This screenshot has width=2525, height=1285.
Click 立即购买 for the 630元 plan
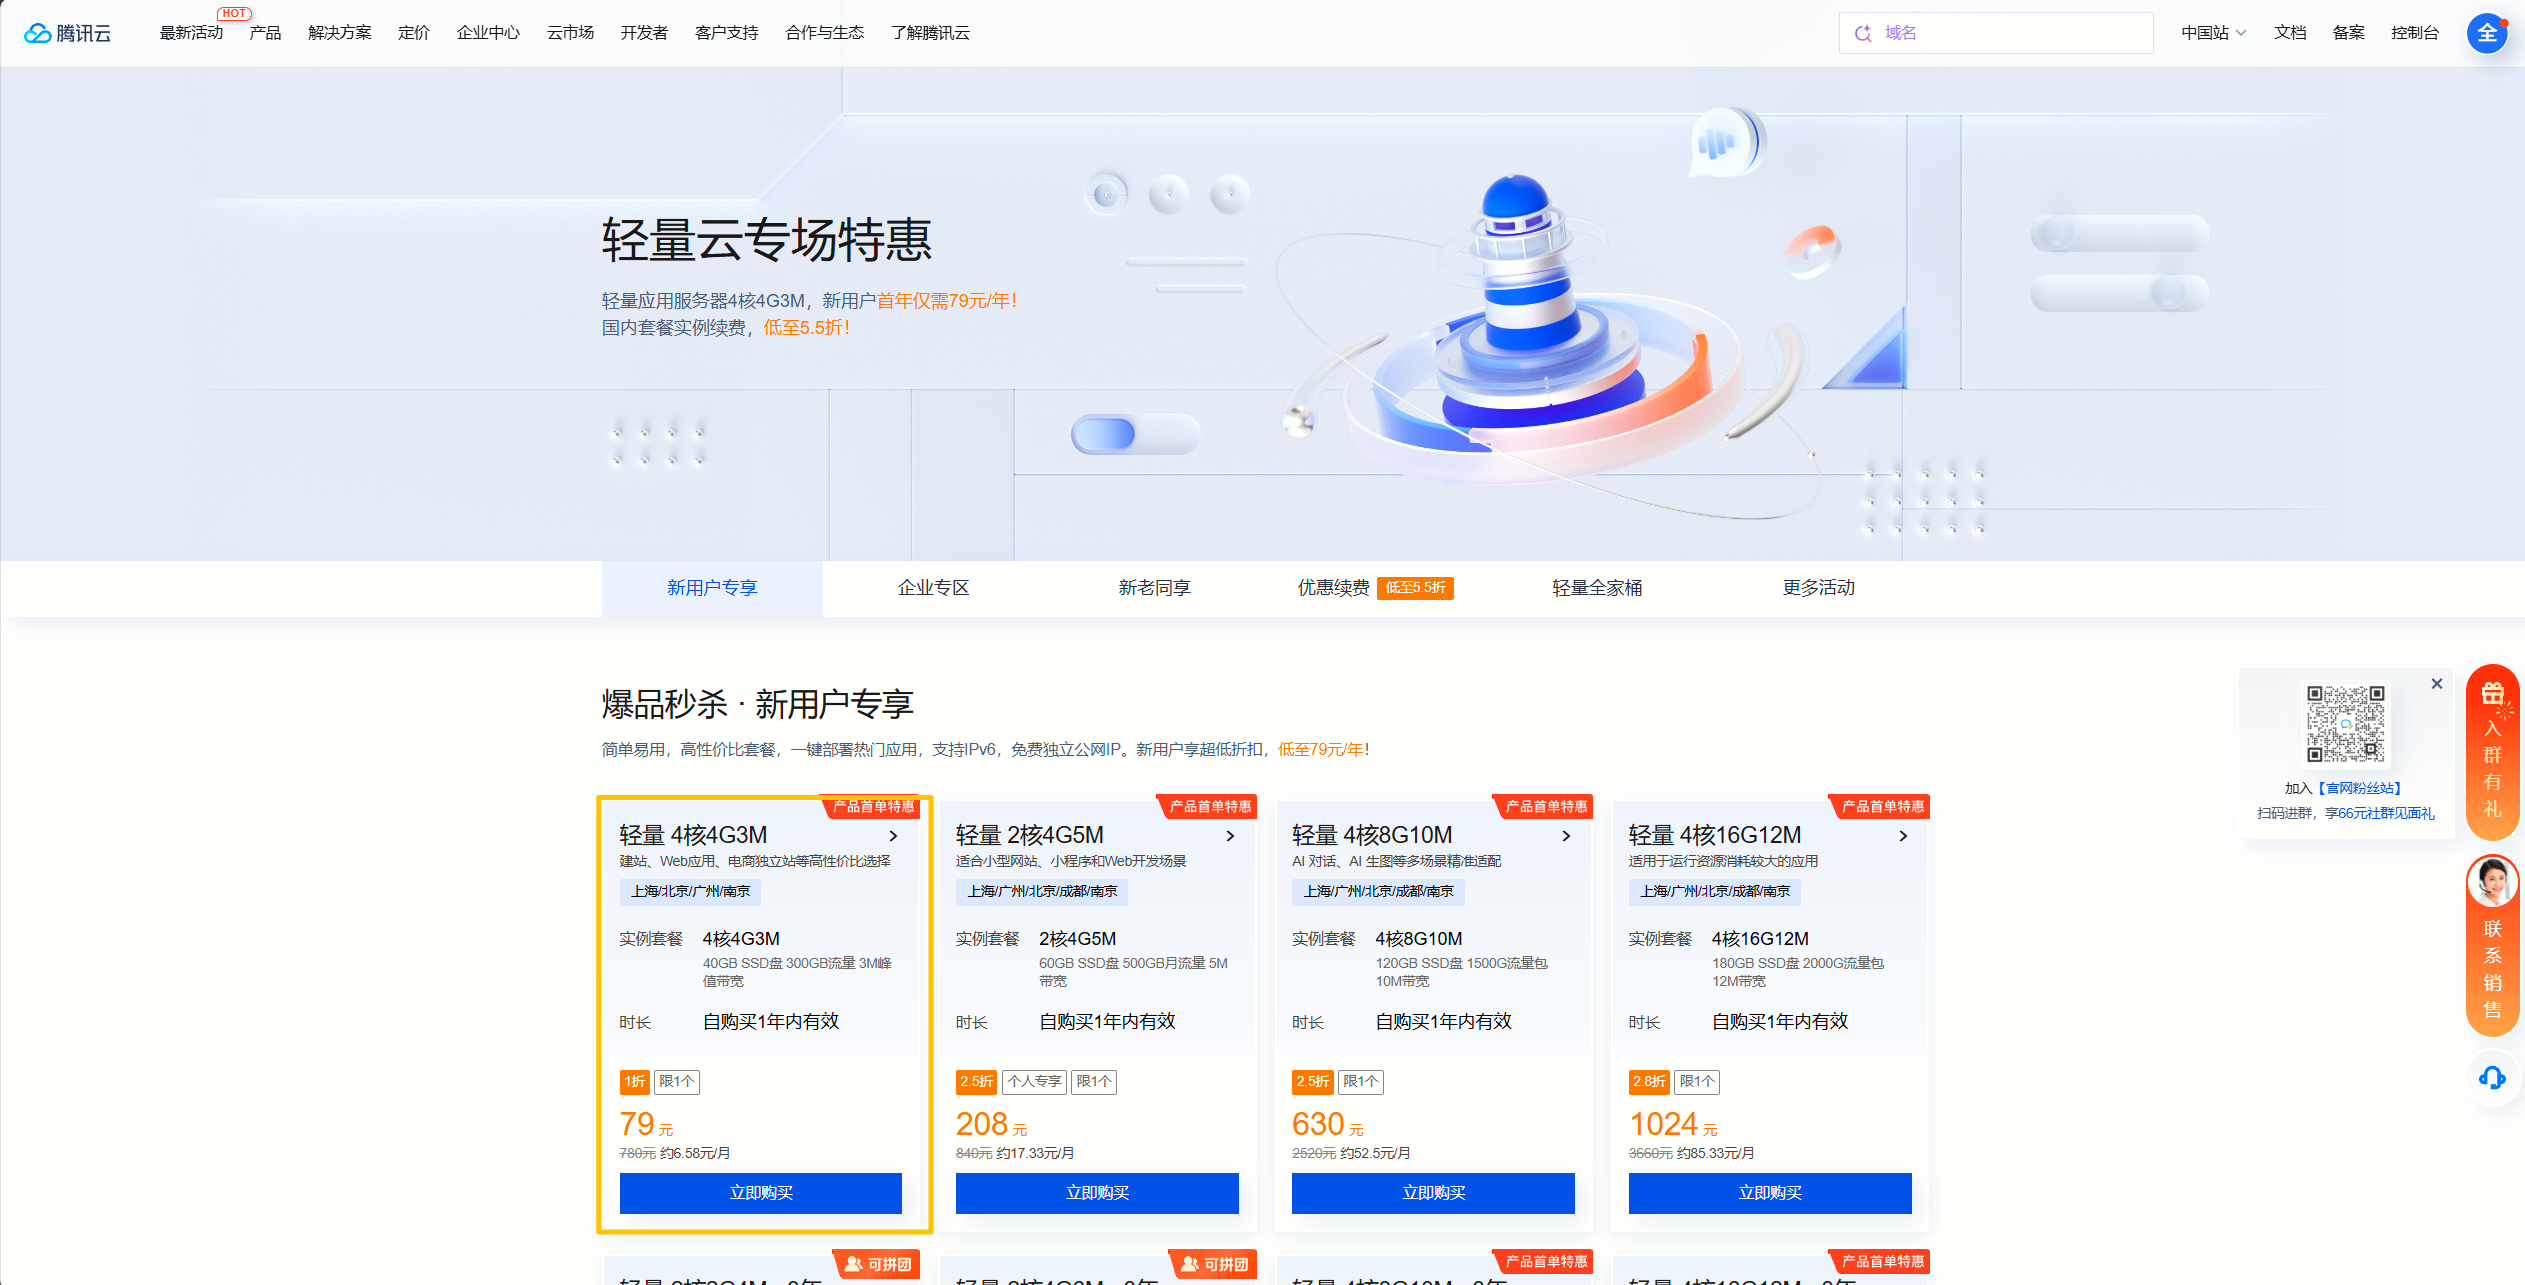point(1433,1193)
